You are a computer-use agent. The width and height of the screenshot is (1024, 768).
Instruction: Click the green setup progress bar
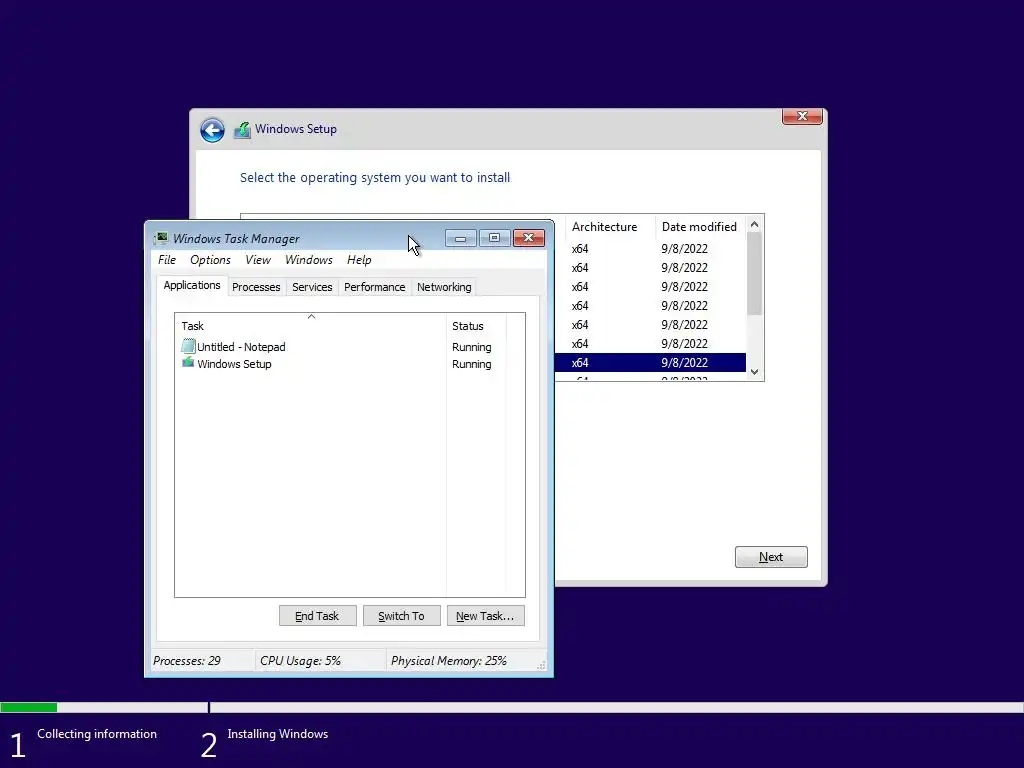click(x=29, y=707)
